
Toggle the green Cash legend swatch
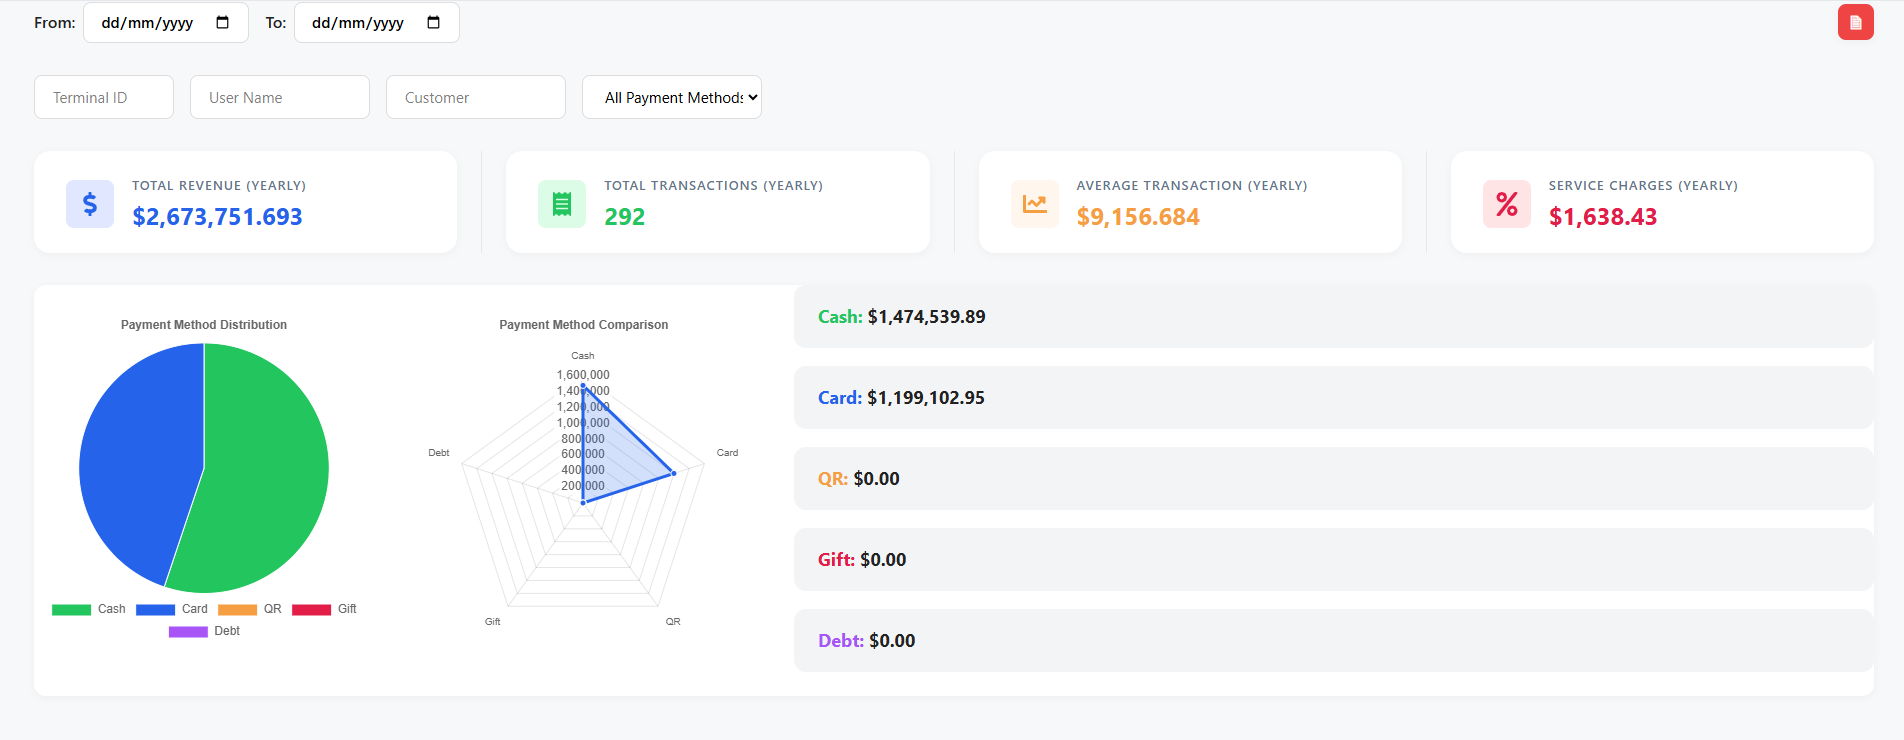(71, 609)
